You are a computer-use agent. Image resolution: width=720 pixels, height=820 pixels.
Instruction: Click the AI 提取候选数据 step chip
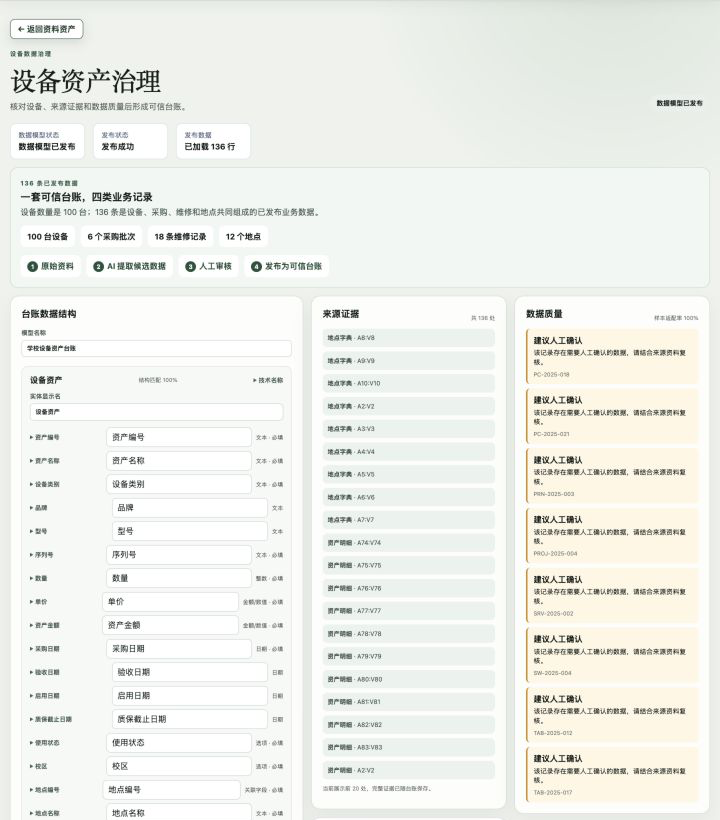[x=130, y=266]
